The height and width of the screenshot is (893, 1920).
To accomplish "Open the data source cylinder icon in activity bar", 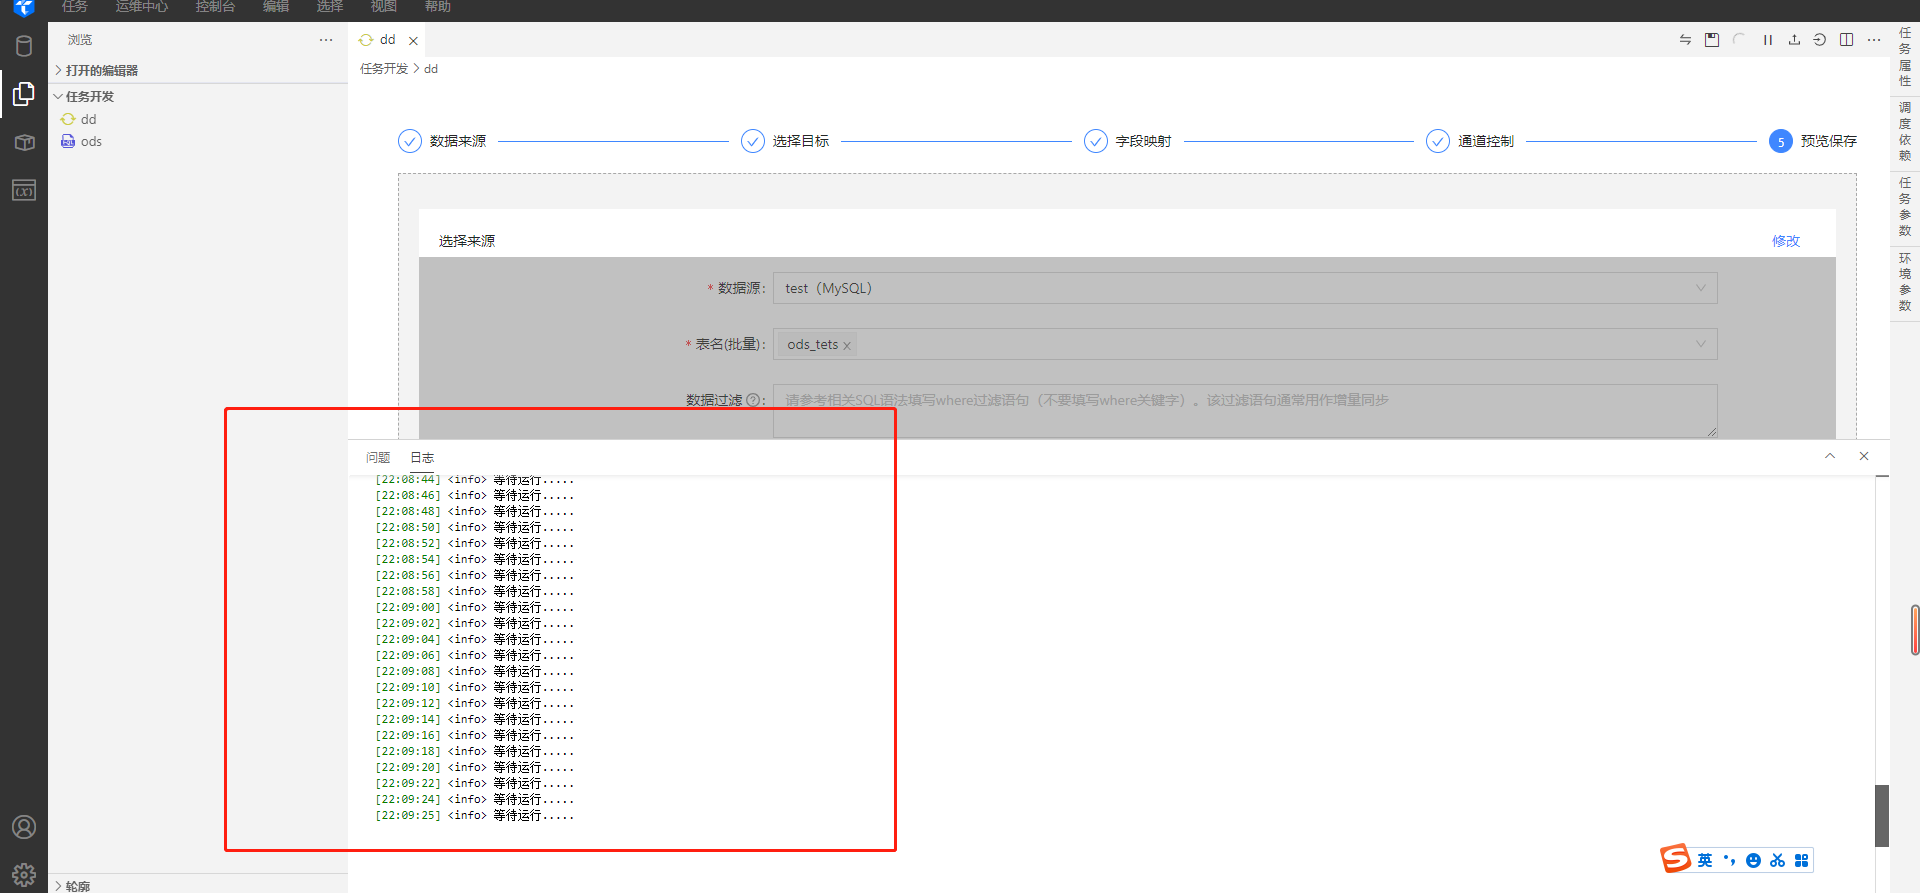I will tap(24, 46).
